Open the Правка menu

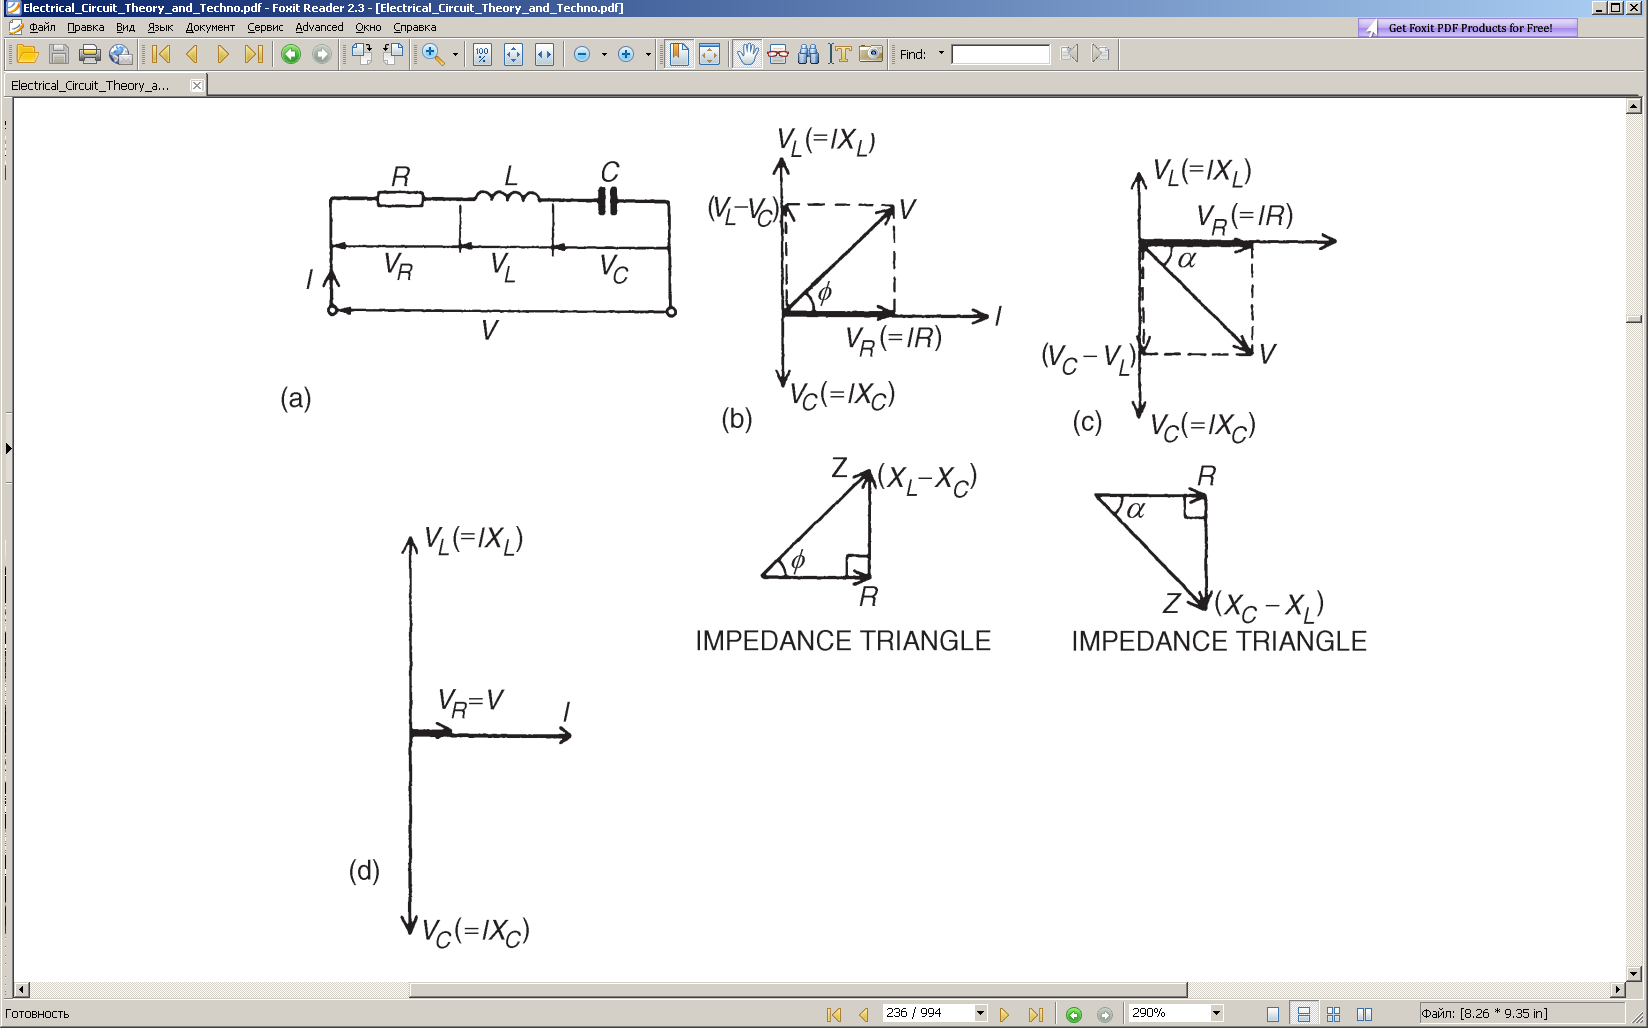pyautogui.click(x=86, y=27)
